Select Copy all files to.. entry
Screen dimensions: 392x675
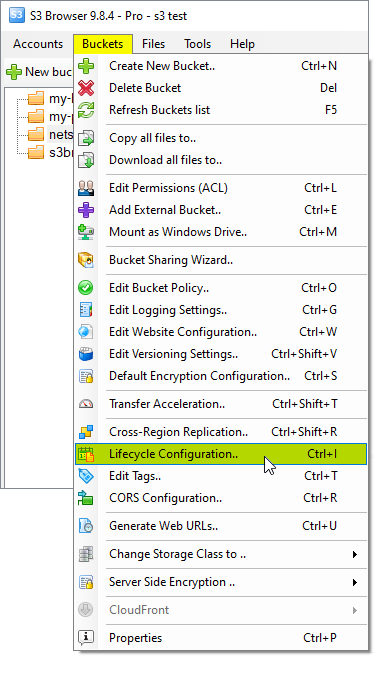[x=221, y=138]
